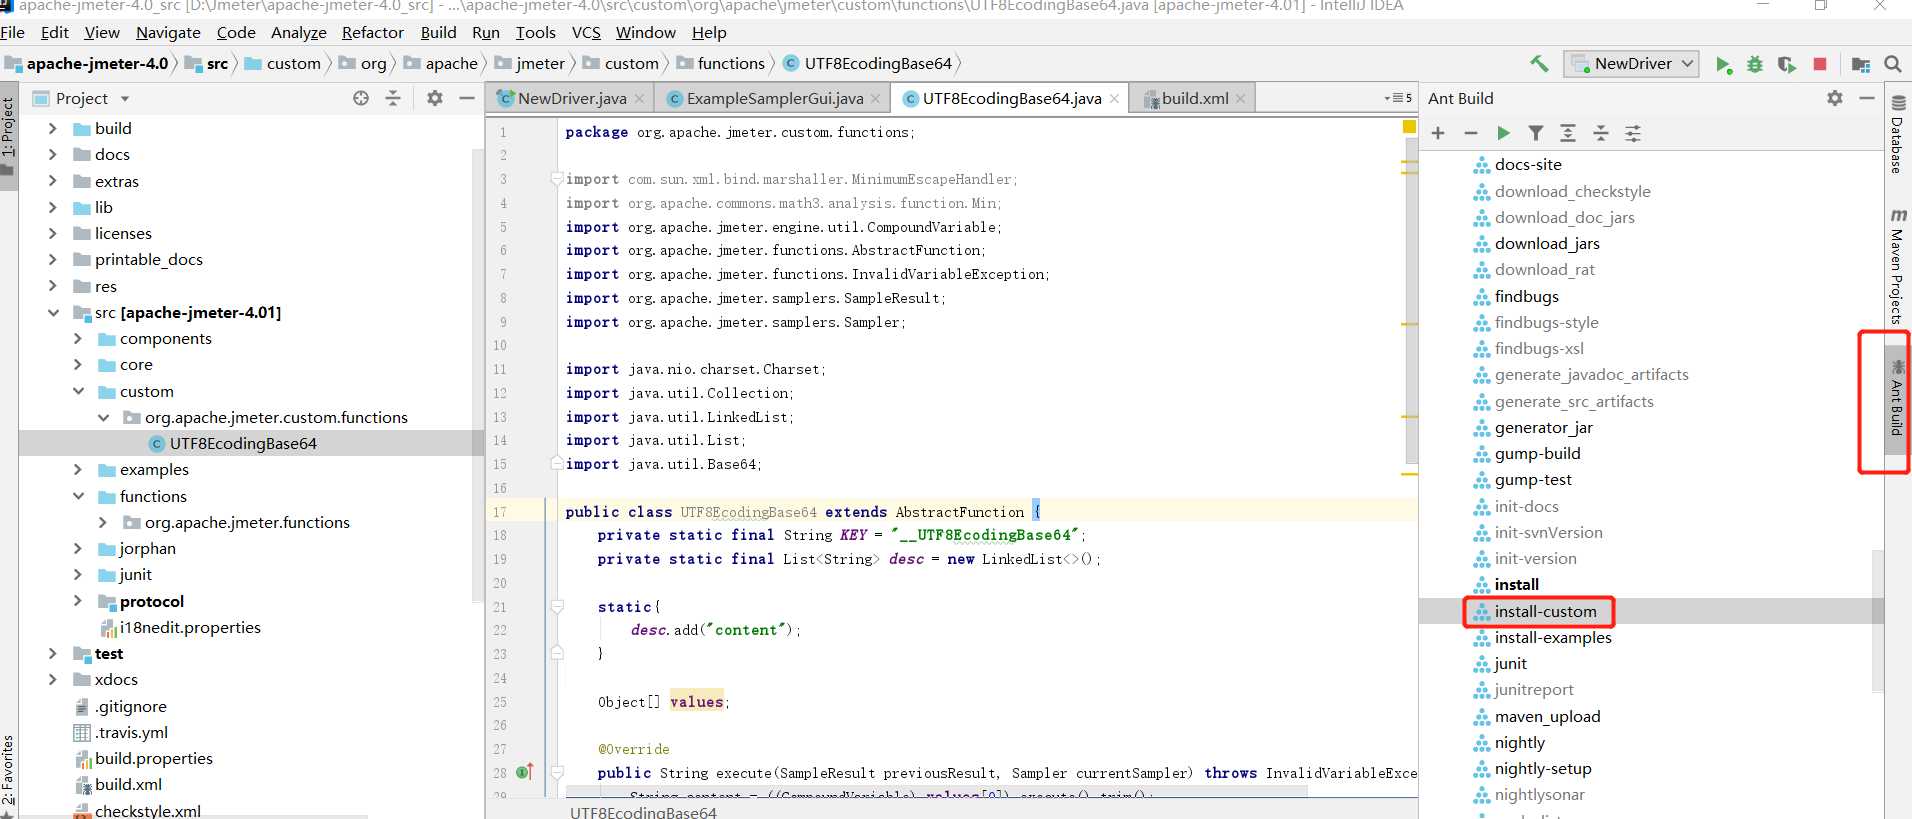Expand the build folder
The image size is (1912, 819).
click(53, 128)
